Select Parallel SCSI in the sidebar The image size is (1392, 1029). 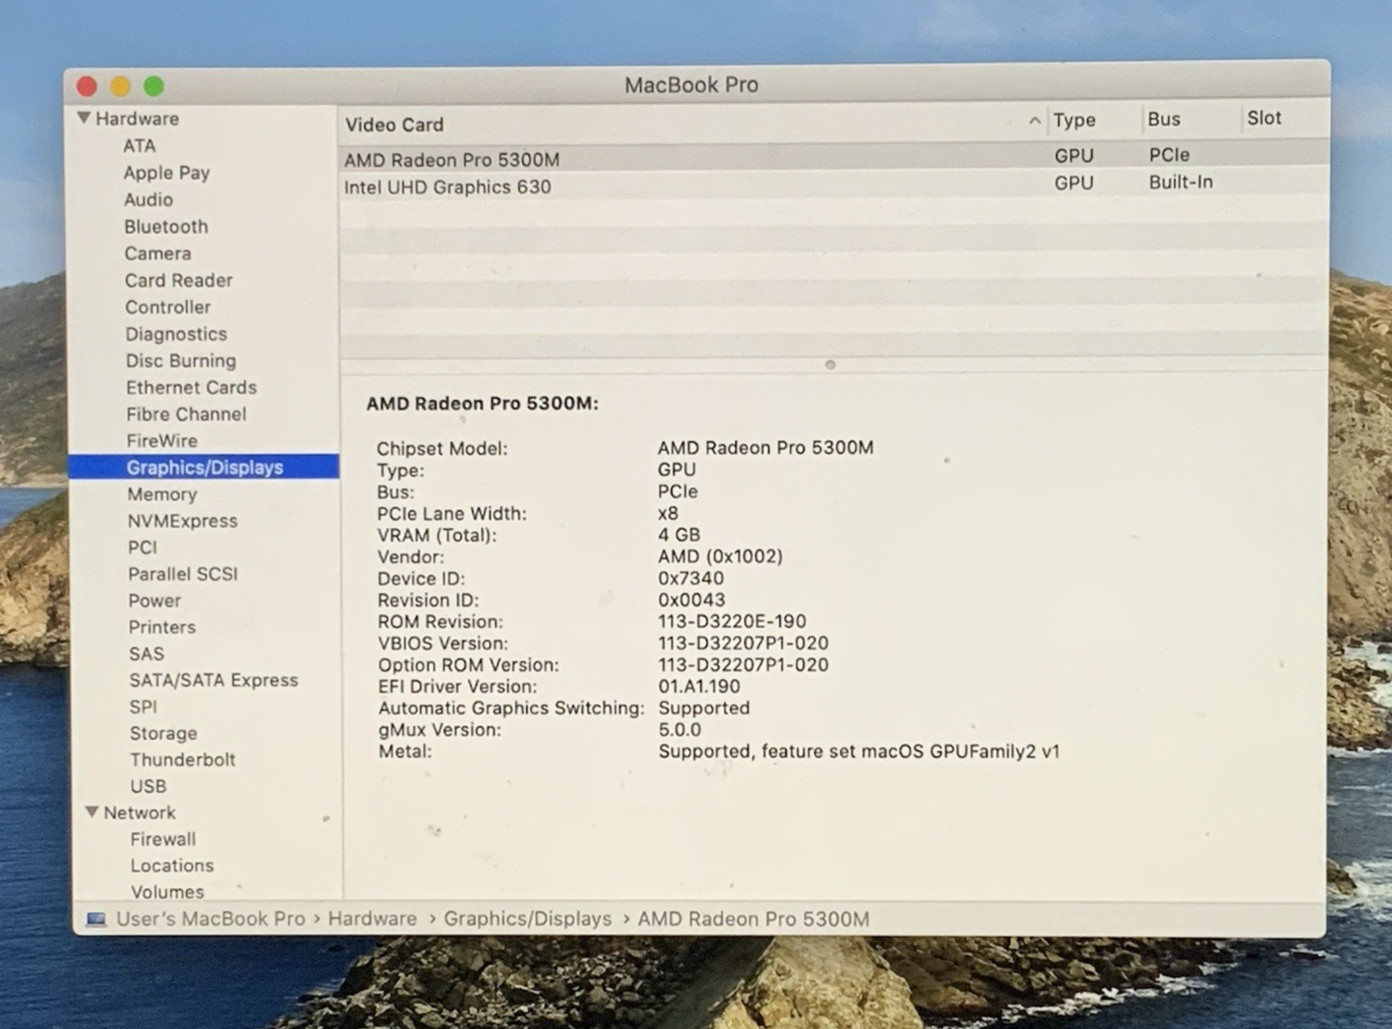tap(183, 574)
